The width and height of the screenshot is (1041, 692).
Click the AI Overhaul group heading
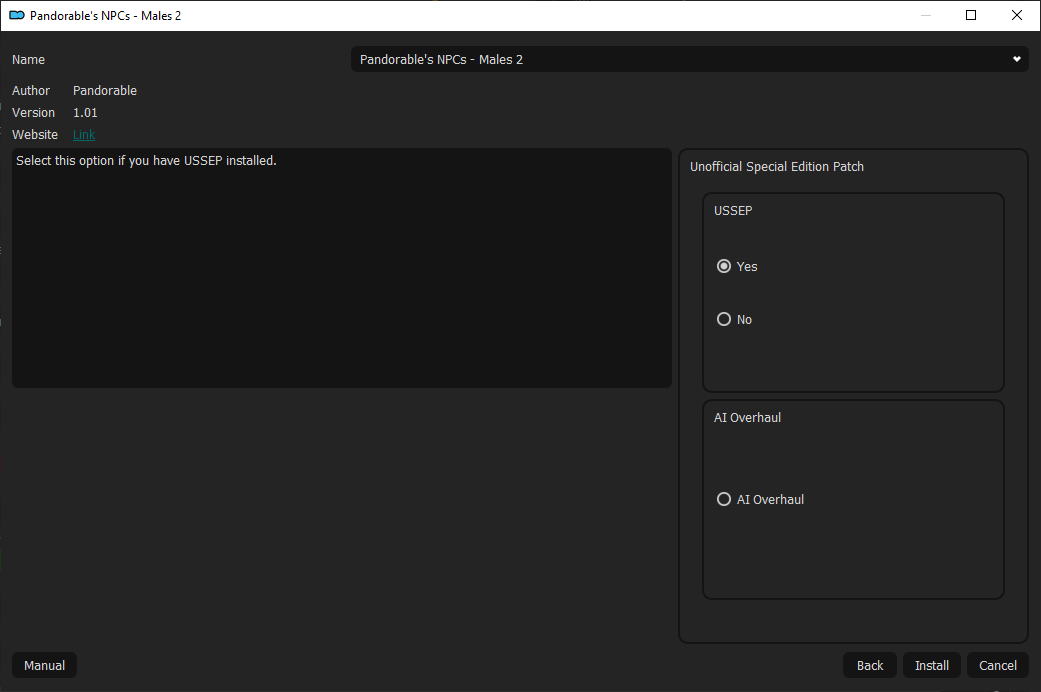(747, 418)
